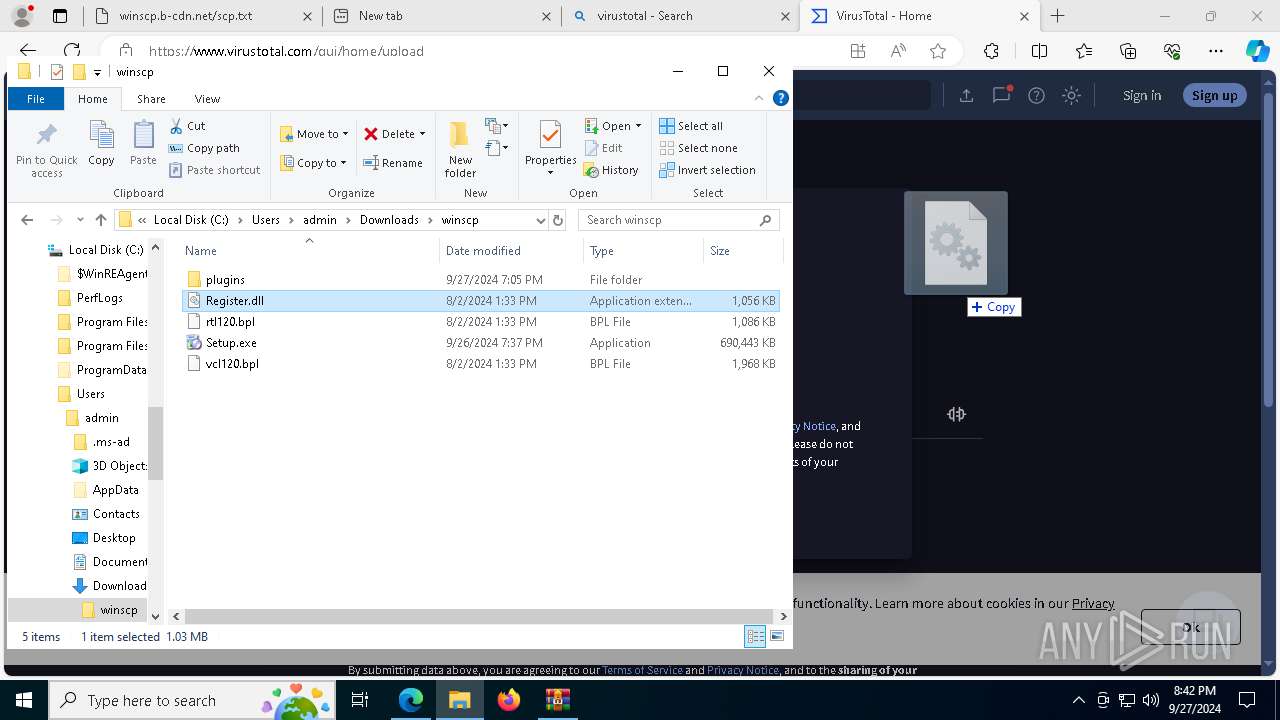Open address bar history dropdown

[540, 220]
